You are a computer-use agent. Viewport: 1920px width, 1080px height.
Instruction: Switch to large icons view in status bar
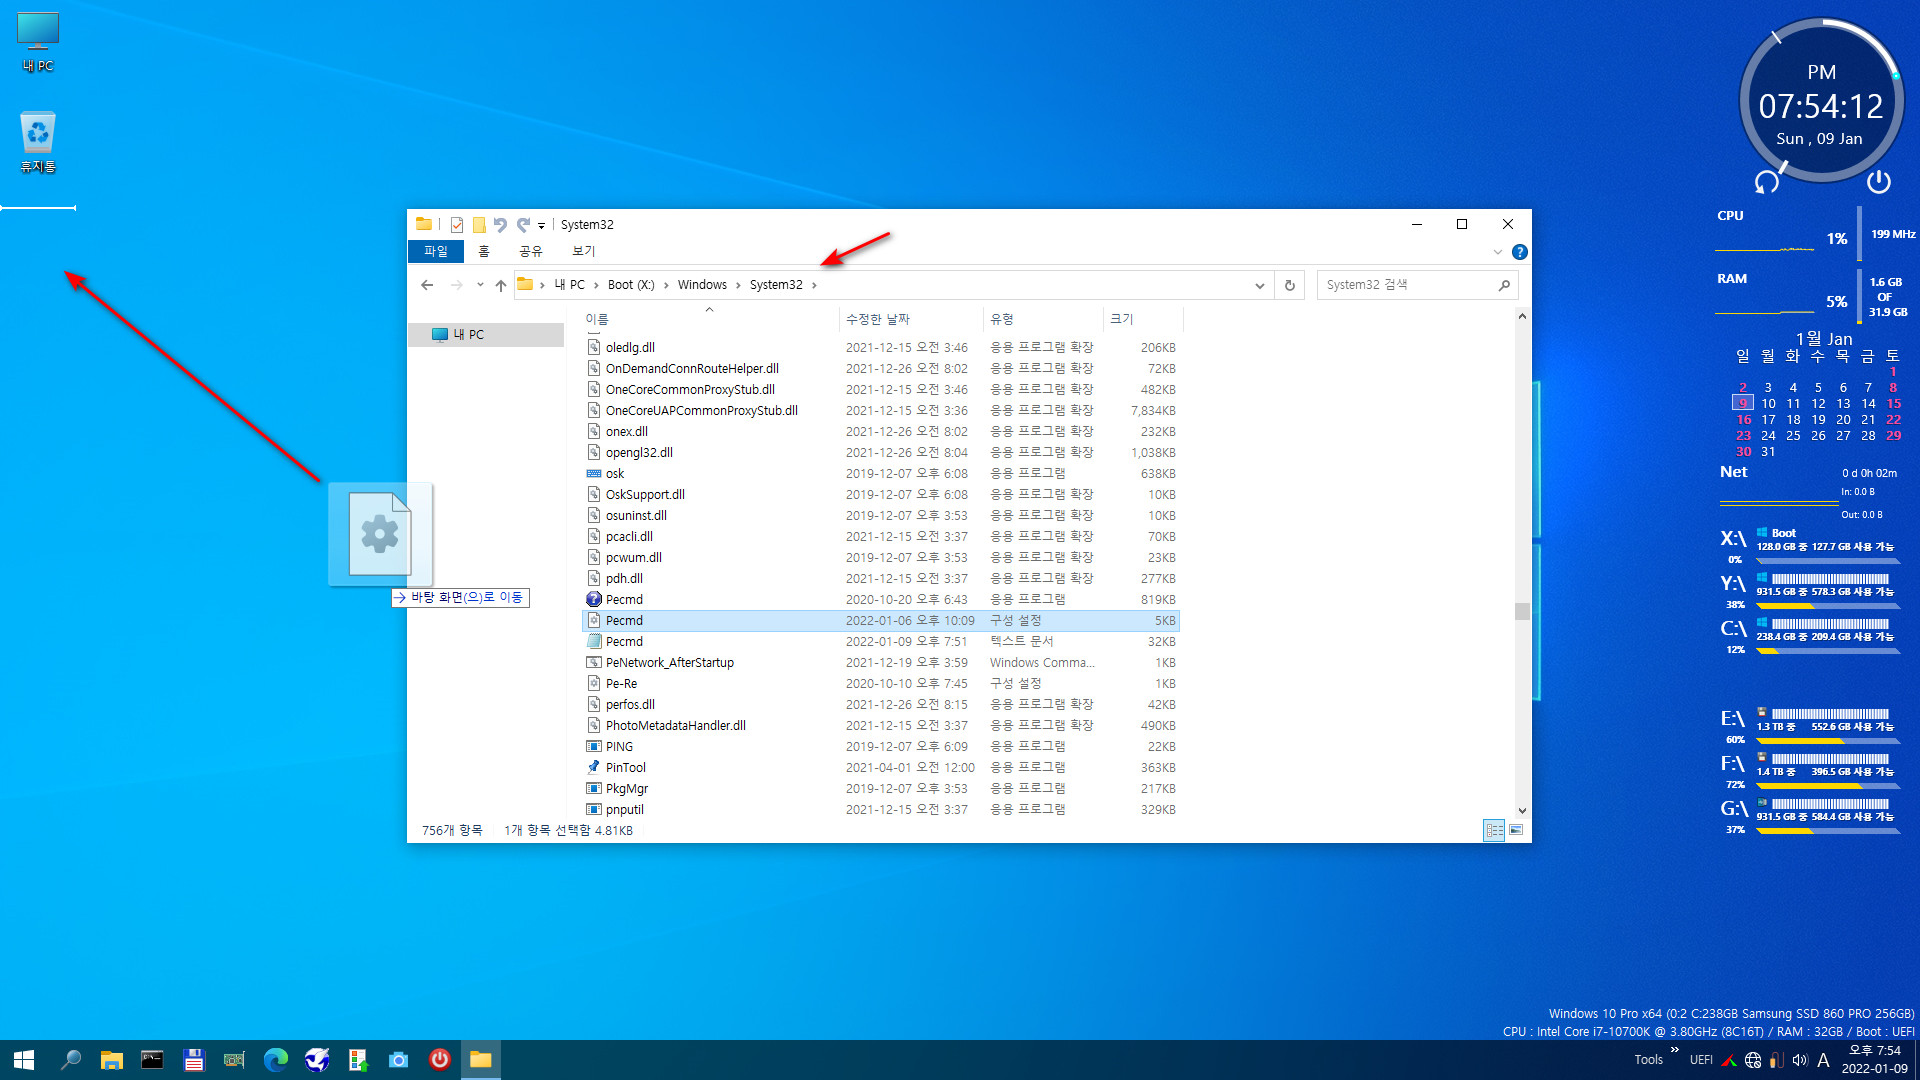[1516, 830]
